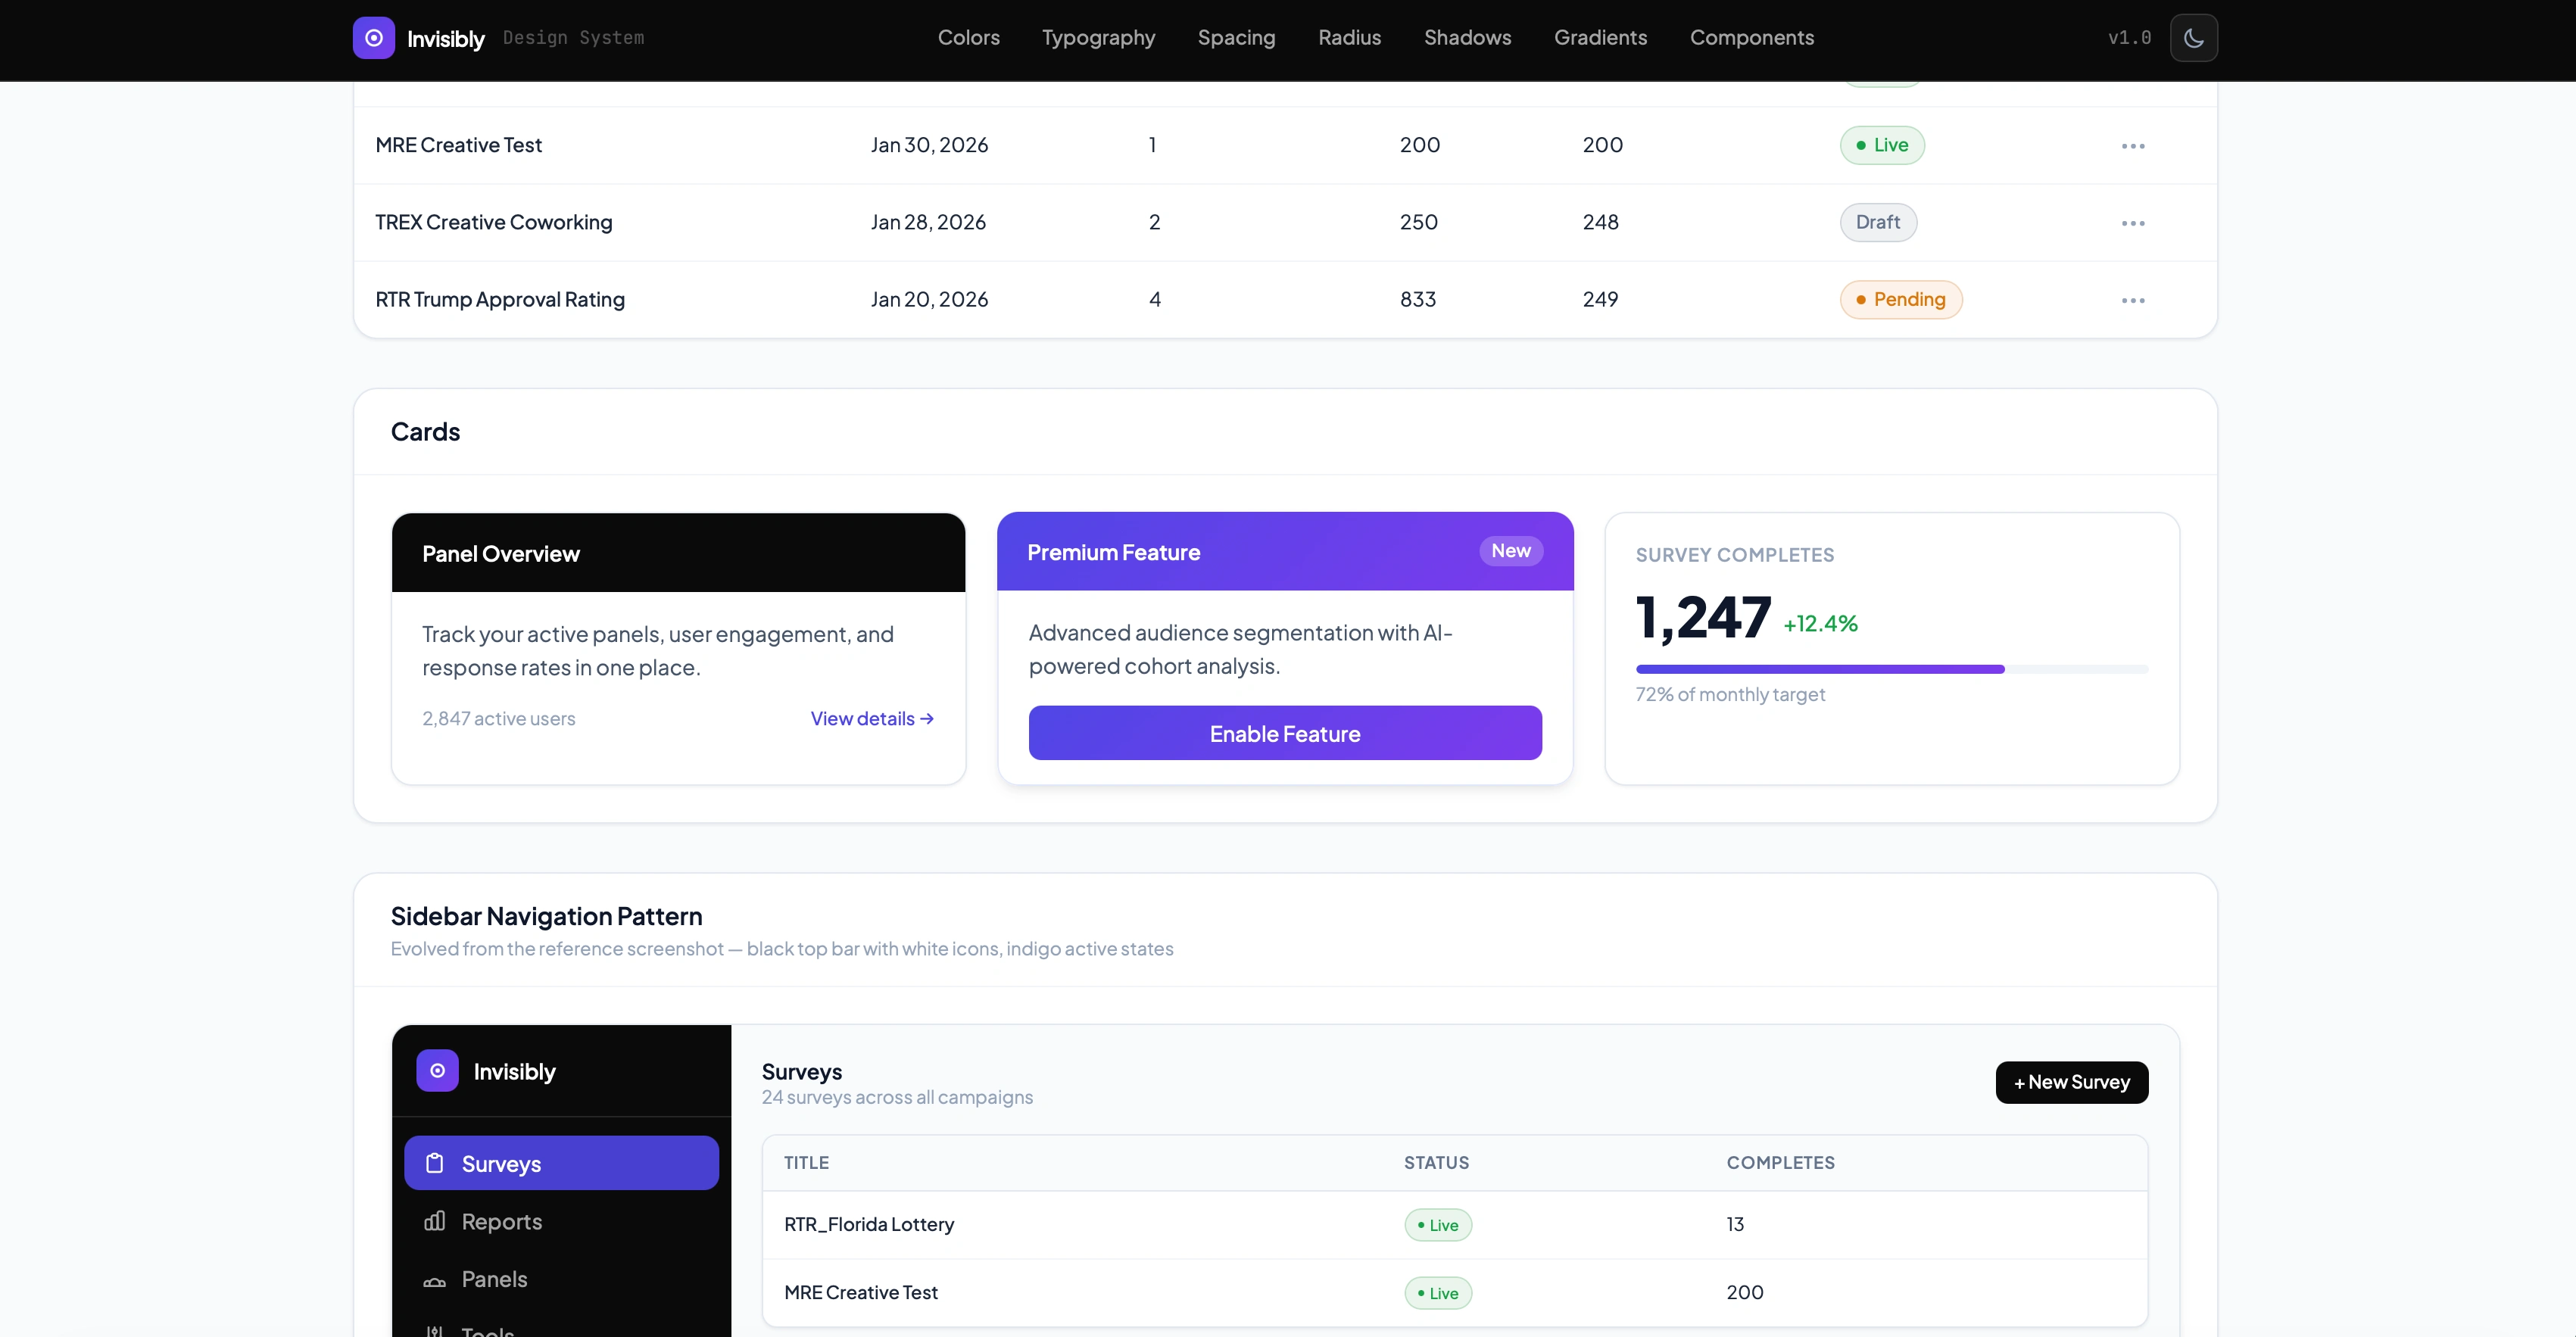Screen dimensions: 2576x1337
Task: Go to the Components section
Action: 1751,38
